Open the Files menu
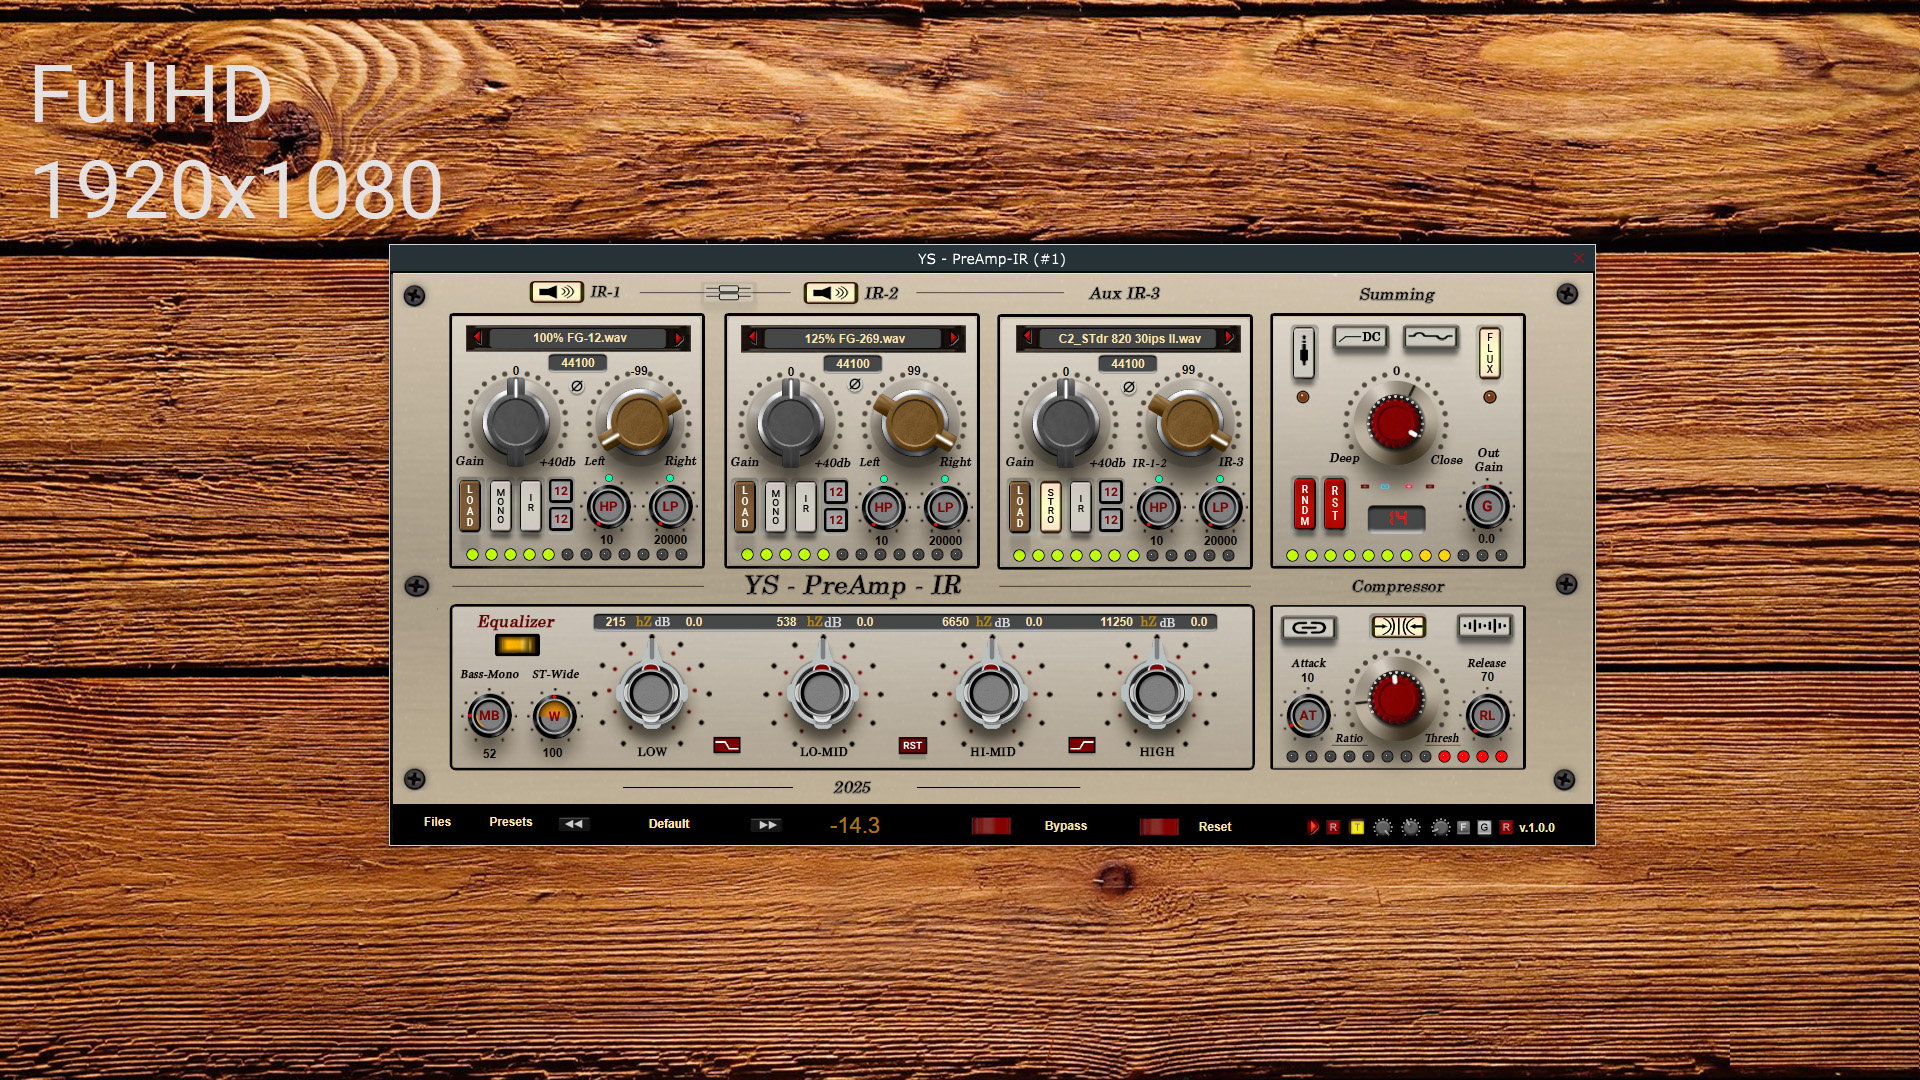1920x1080 pixels. click(437, 821)
